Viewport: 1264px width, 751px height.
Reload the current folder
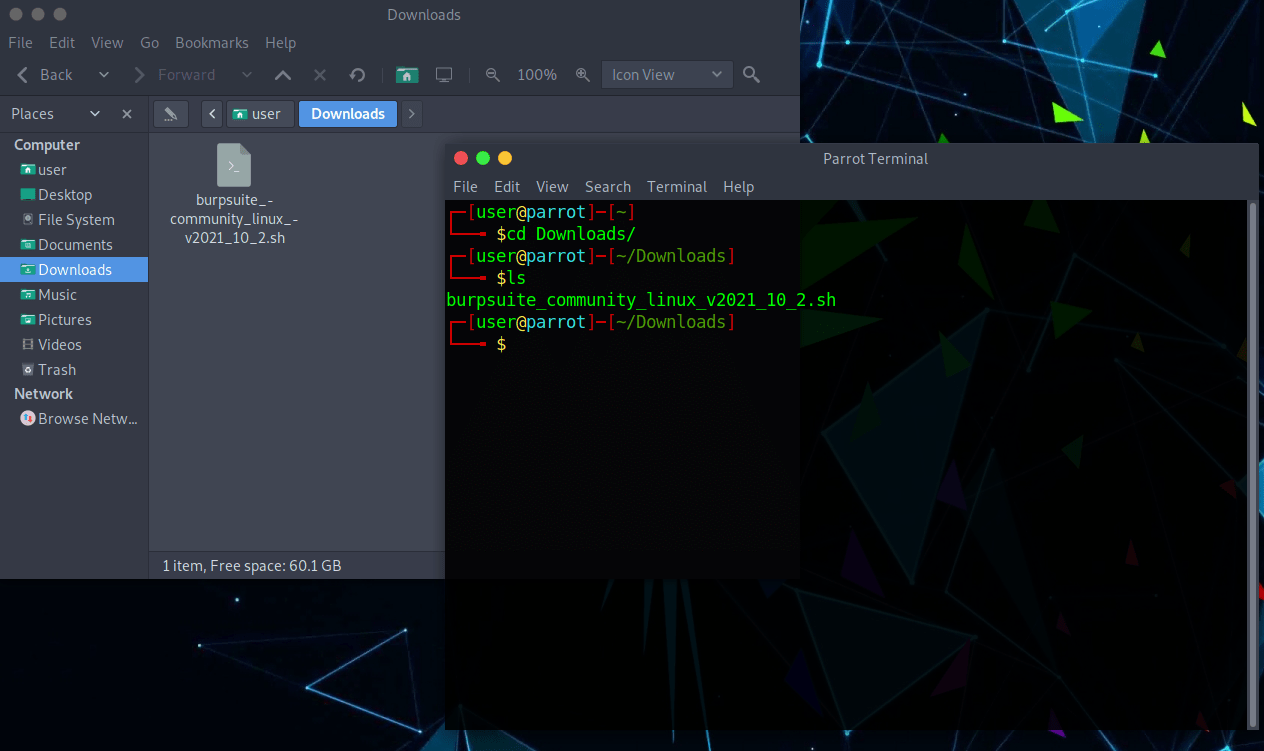click(357, 75)
